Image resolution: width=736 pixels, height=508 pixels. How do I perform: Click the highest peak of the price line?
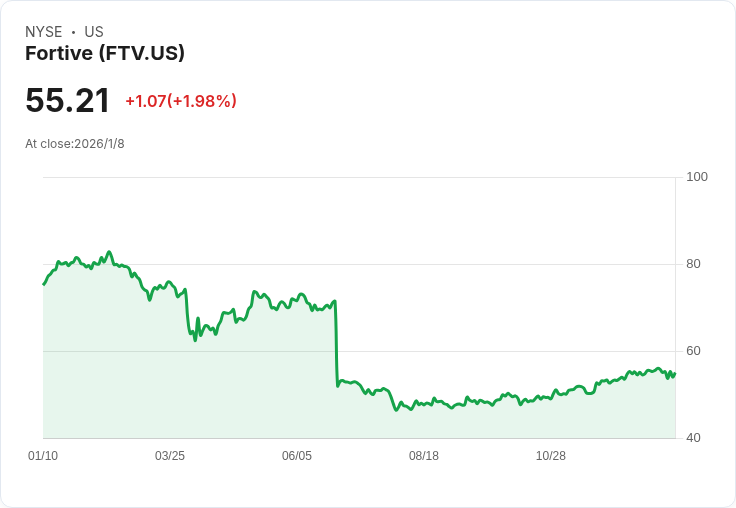(109, 252)
